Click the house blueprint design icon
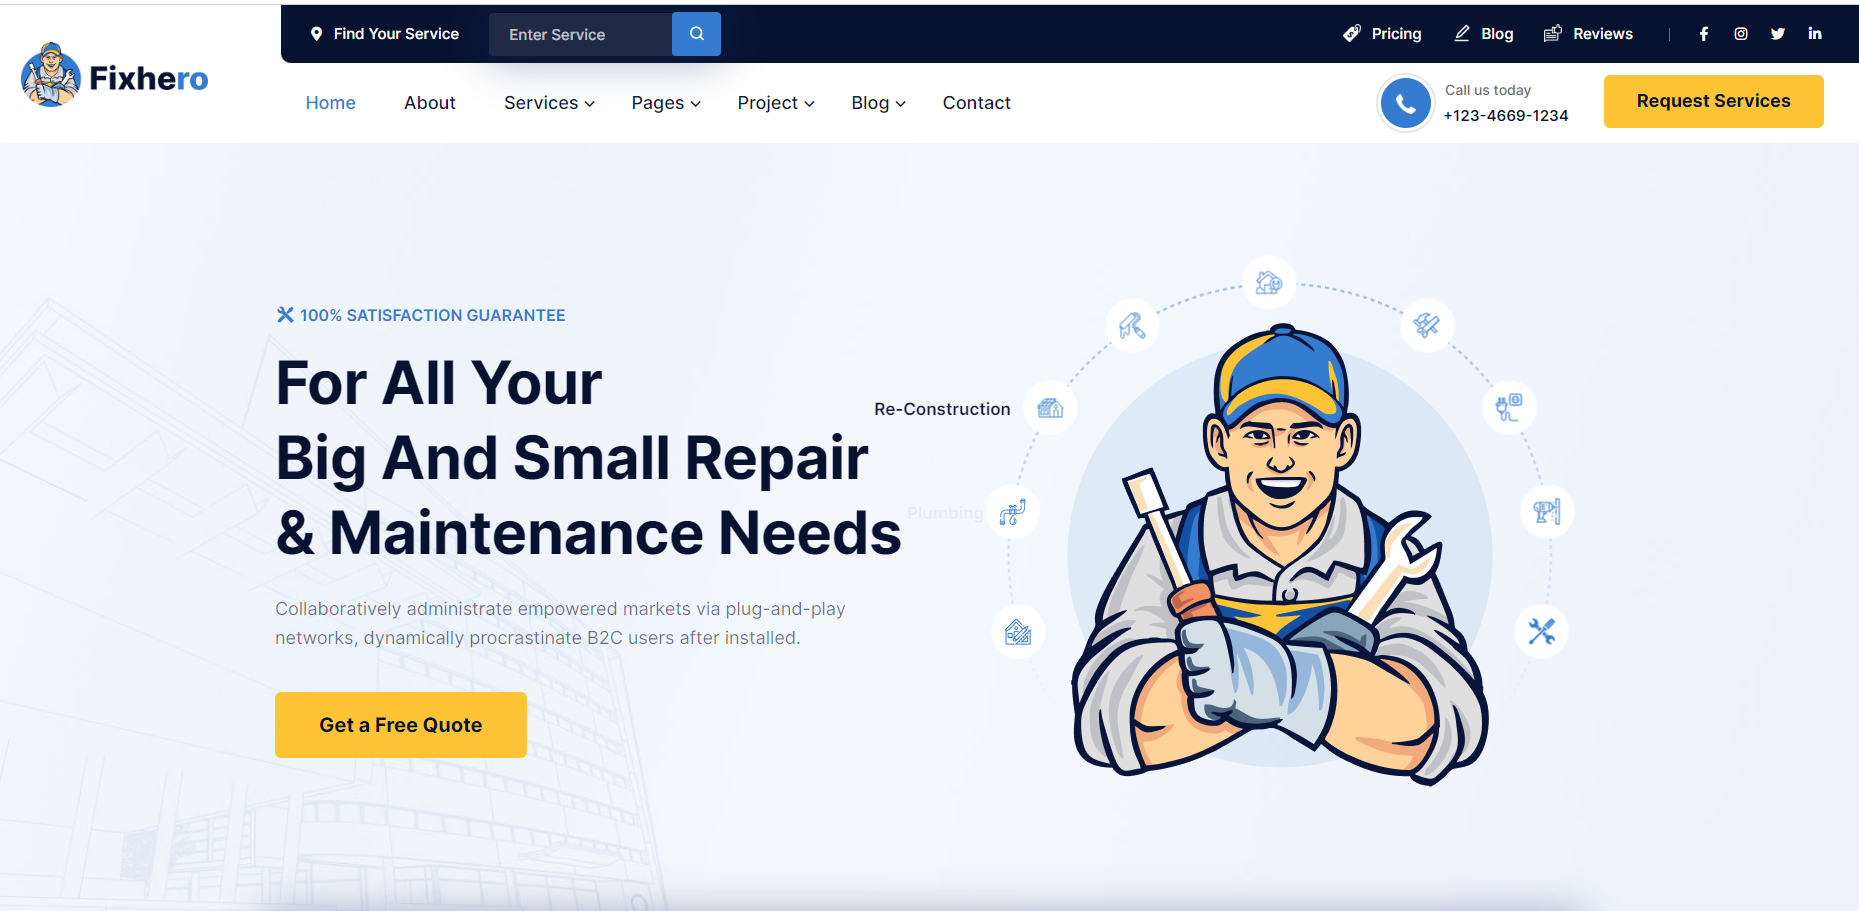This screenshot has height=911, width=1859. click(x=1018, y=631)
